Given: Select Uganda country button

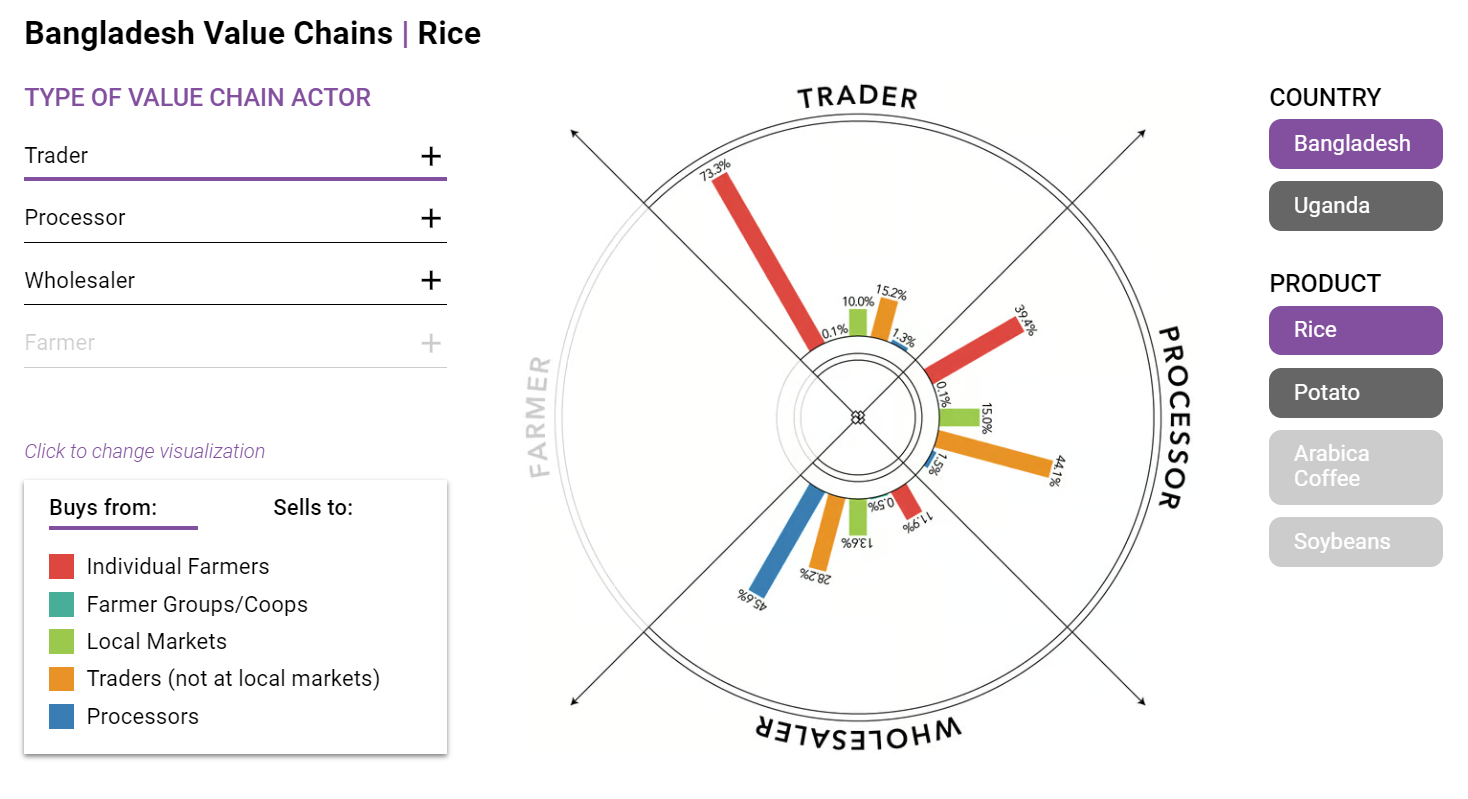Looking at the screenshot, I should point(1355,206).
